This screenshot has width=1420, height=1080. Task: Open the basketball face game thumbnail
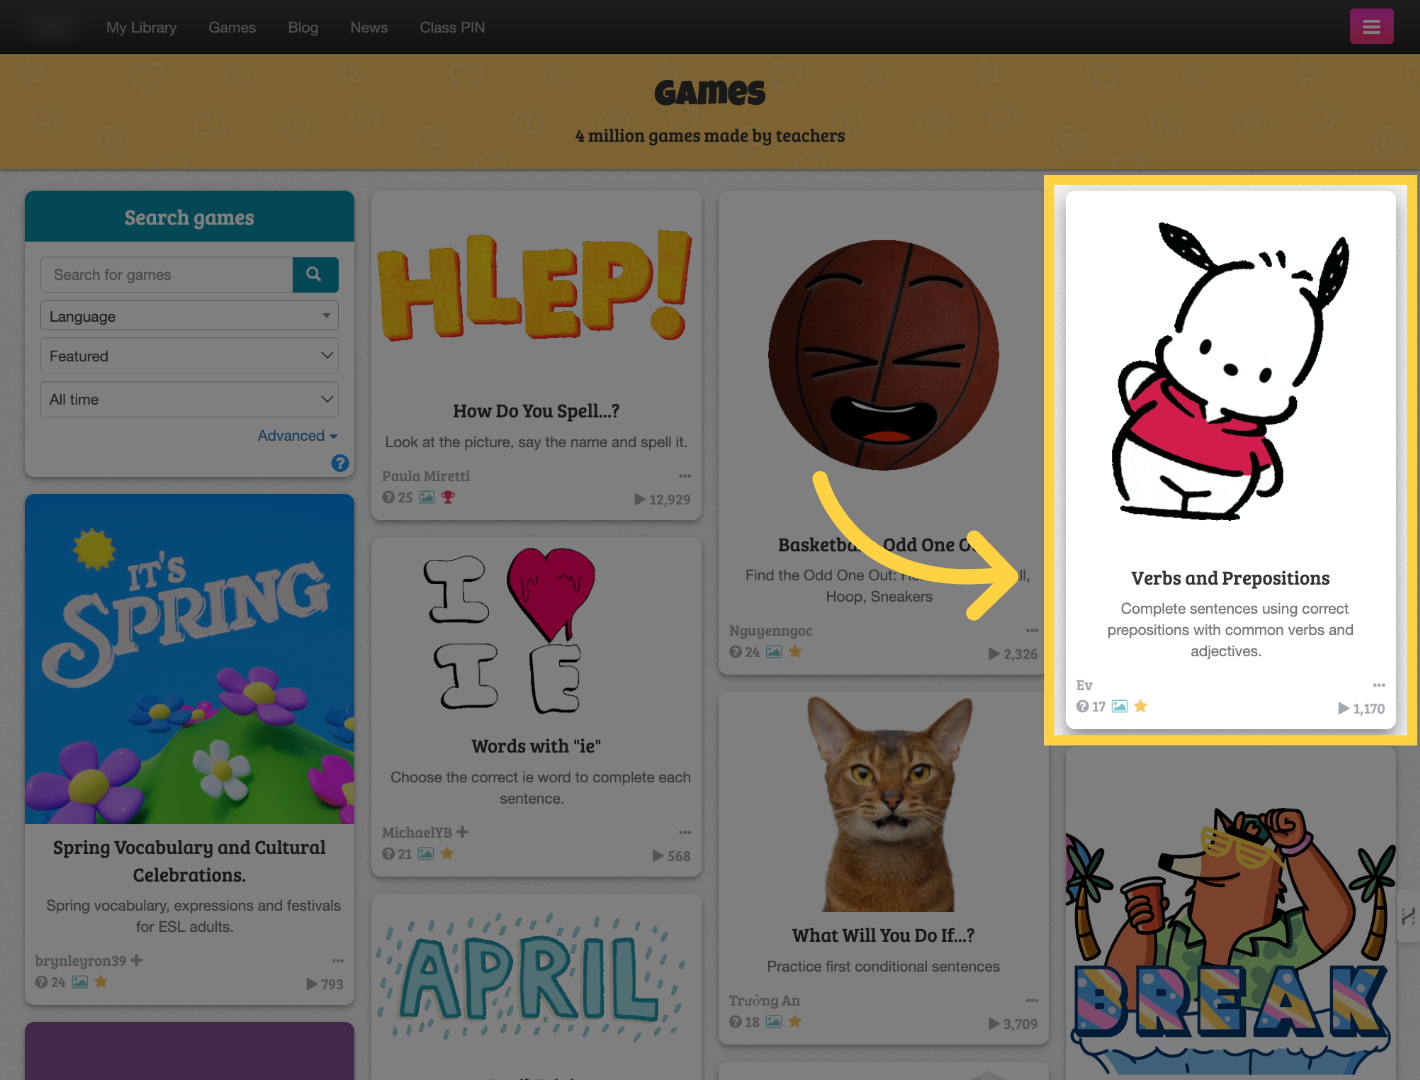[x=883, y=355]
